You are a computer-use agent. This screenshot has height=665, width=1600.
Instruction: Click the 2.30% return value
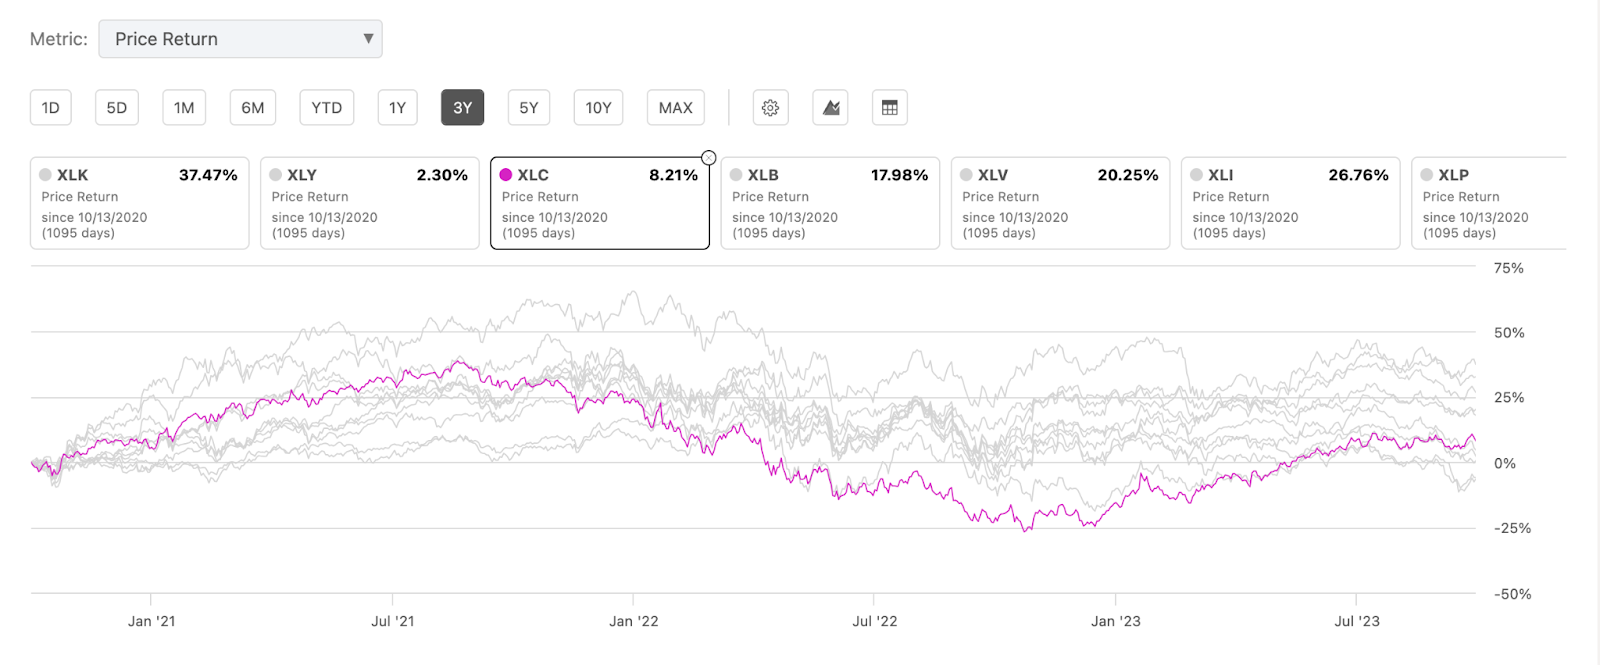(442, 175)
